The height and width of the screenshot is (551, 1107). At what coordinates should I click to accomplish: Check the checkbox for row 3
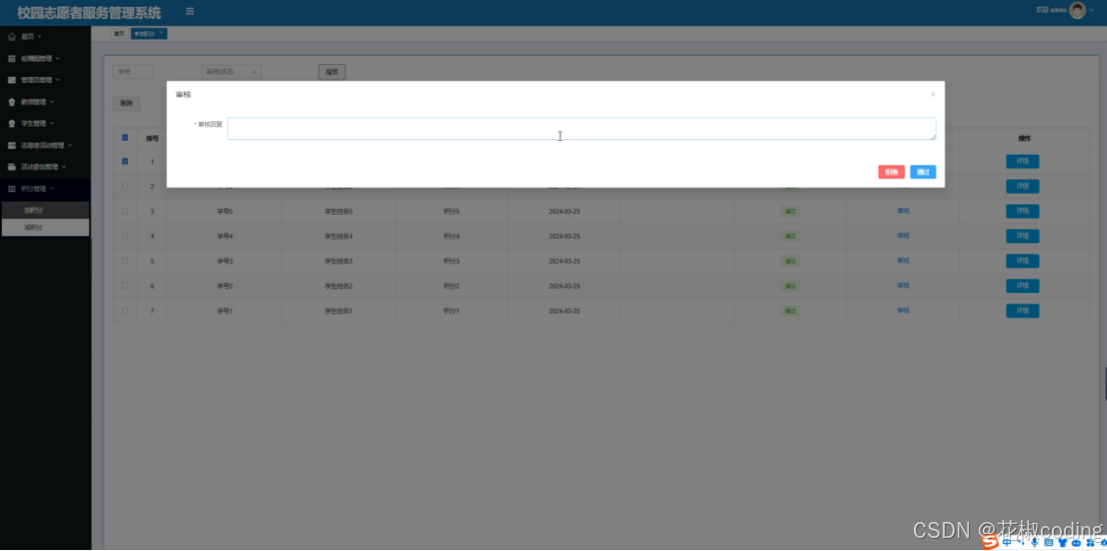pos(125,211)
